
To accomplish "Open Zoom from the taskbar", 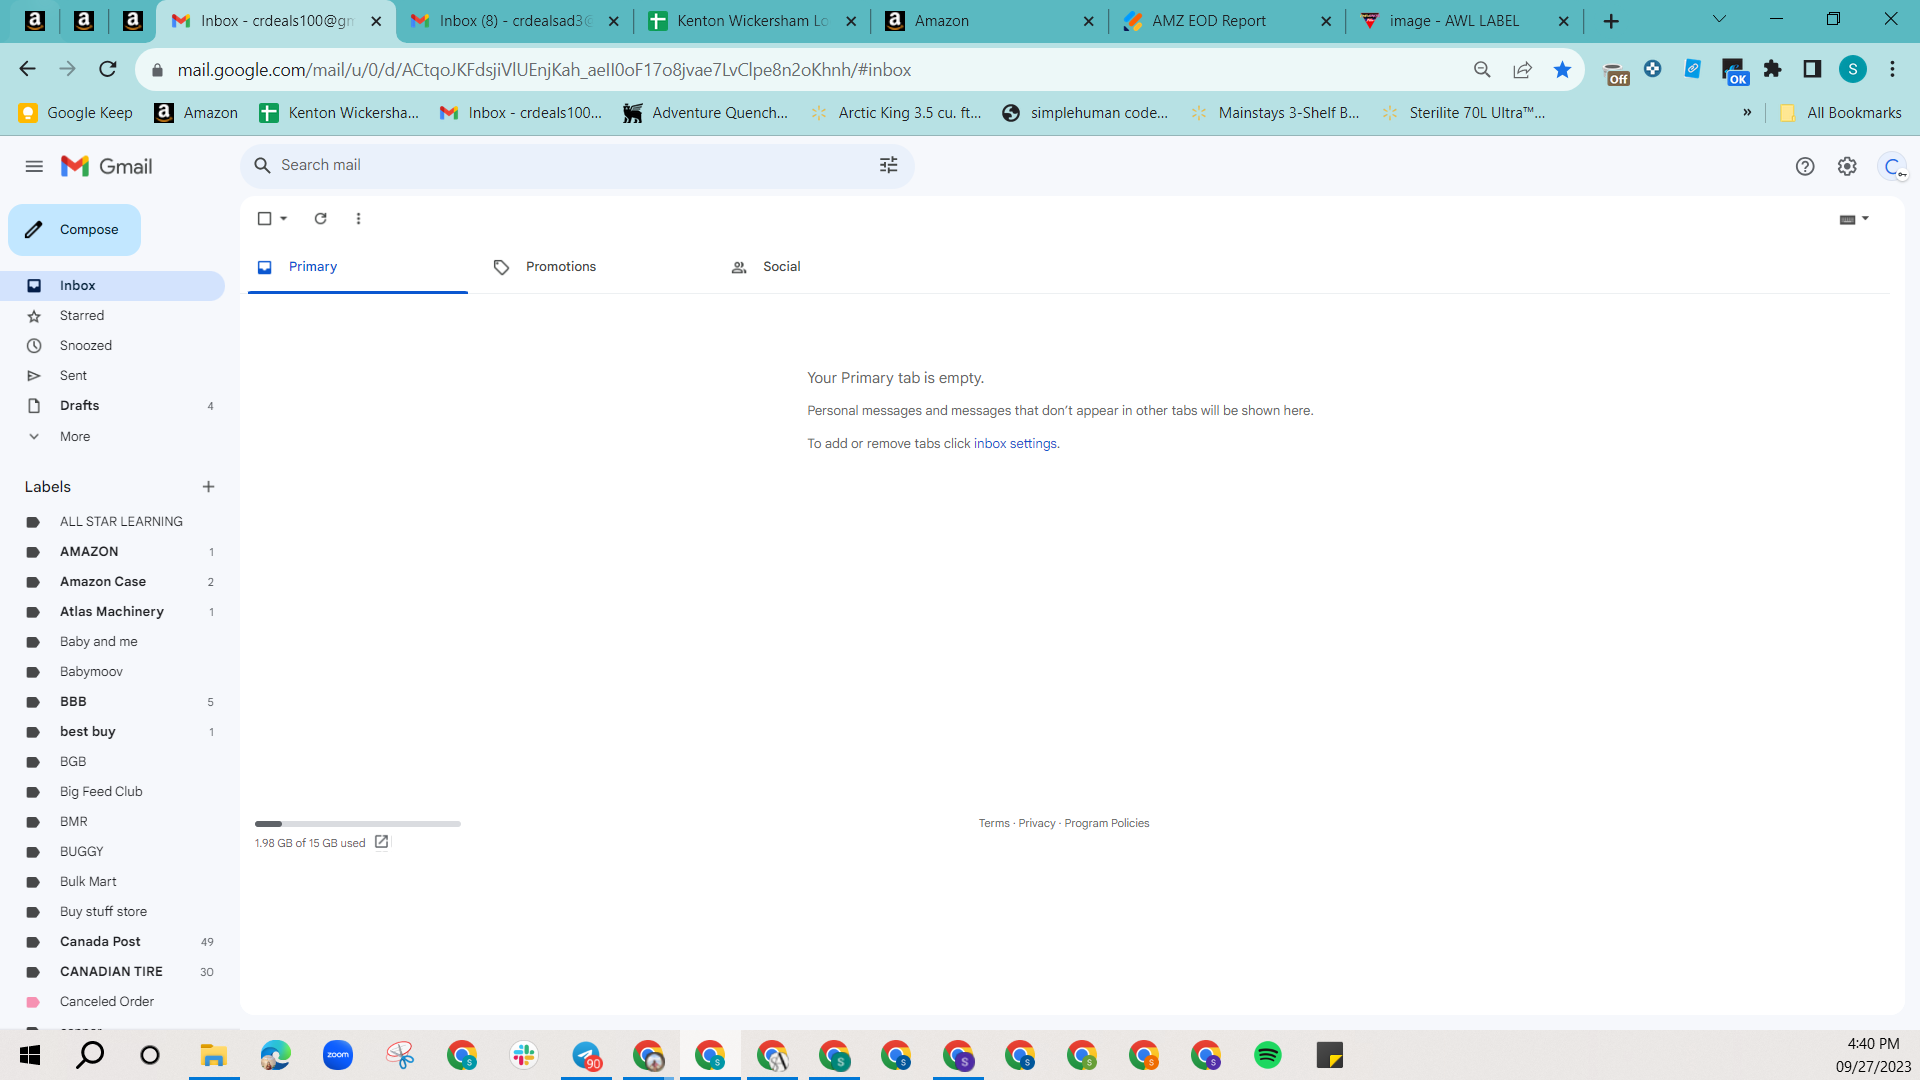I will click(x=338, y=1055).
